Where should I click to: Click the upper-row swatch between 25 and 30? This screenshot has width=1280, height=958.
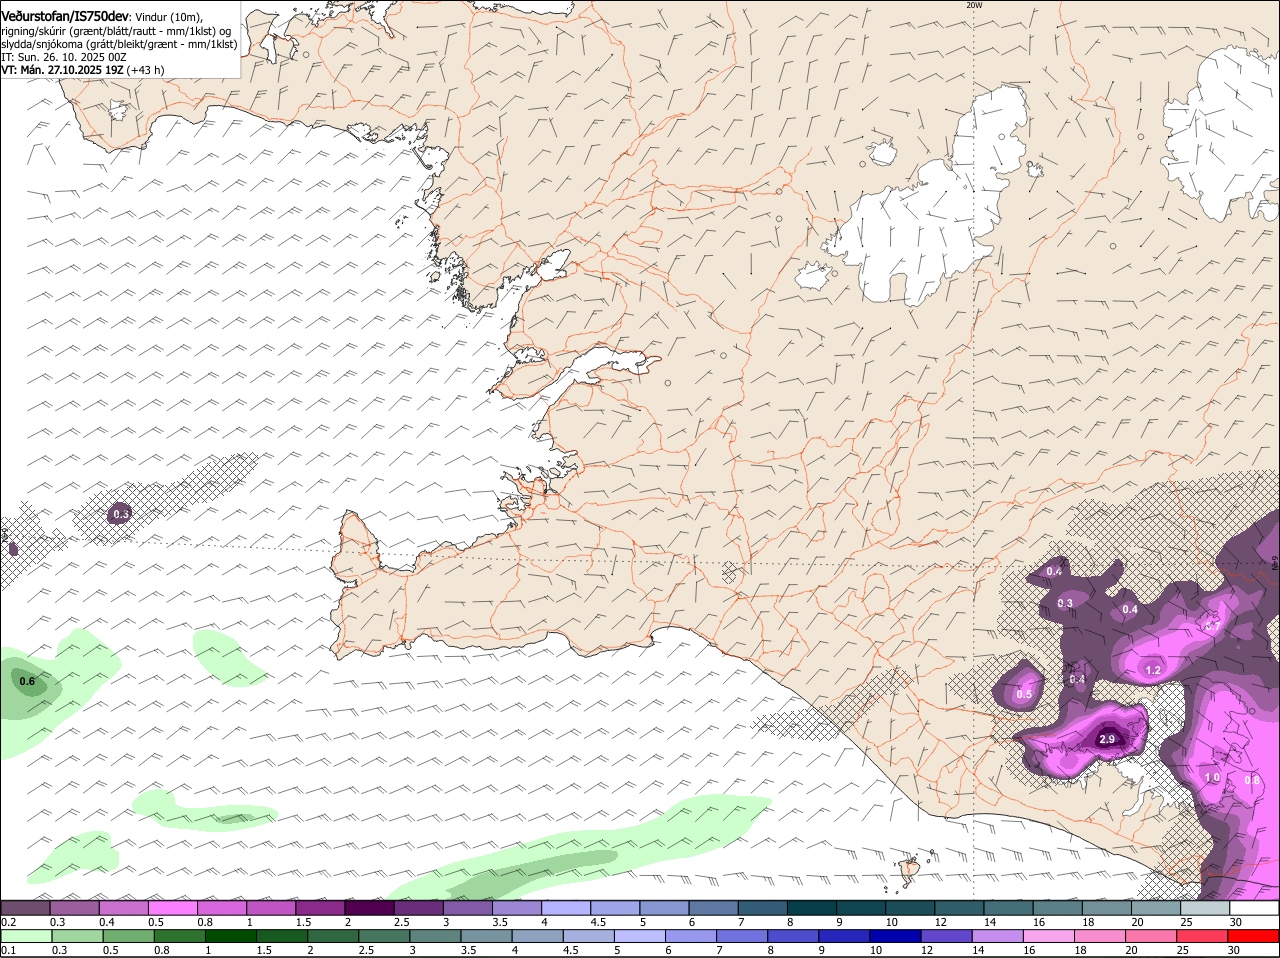(x=1205, y=908)
